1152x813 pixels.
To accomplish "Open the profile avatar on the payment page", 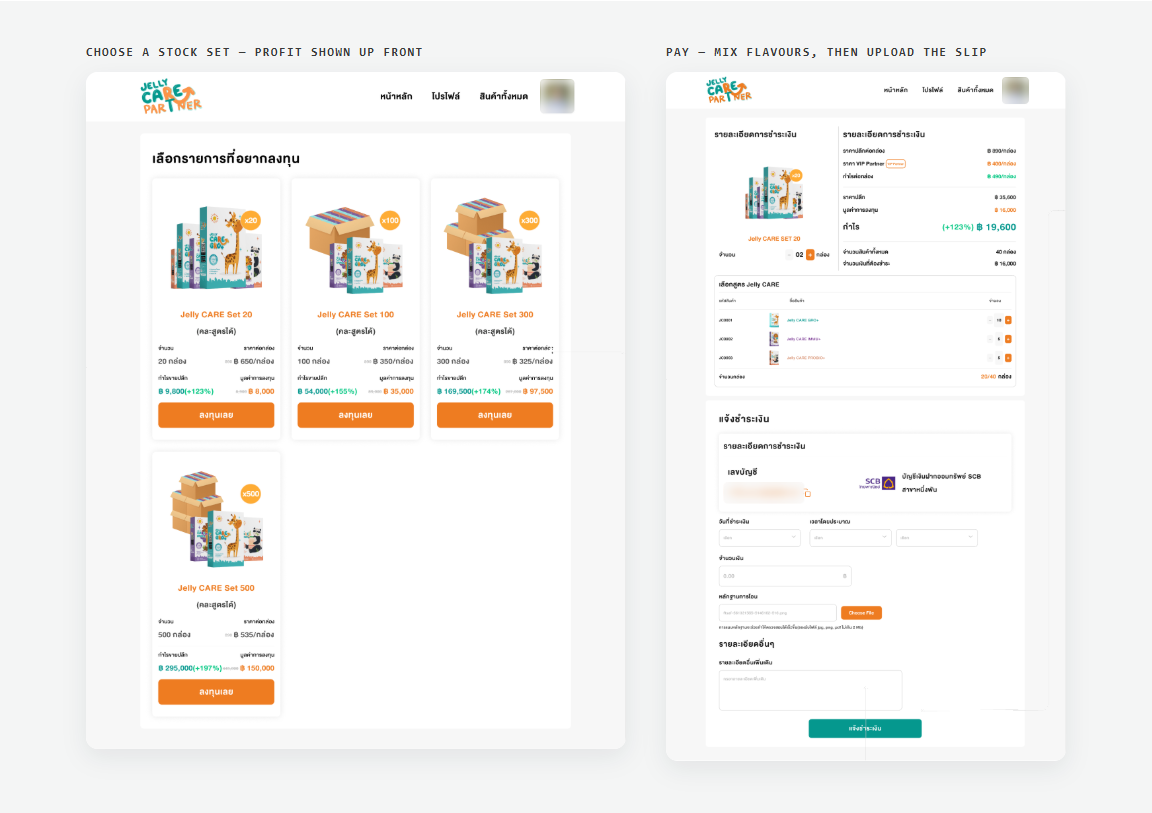I will click(x=1015, y=90).
